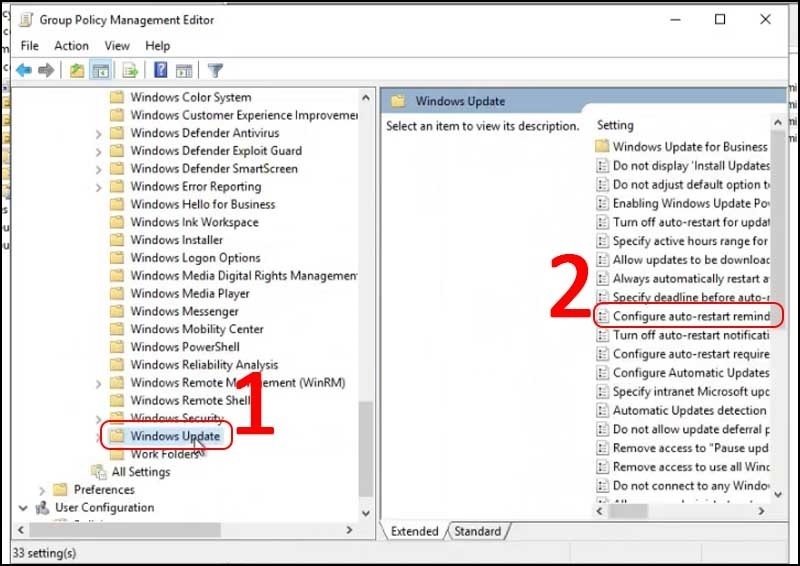Collapse the User Configuration node
Screen dimensions: 800x566
tap(23, 508)
